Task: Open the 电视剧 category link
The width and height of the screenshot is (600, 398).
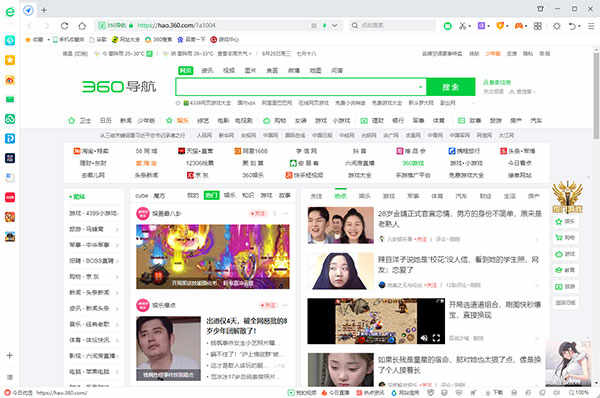Action: point(244,121)
